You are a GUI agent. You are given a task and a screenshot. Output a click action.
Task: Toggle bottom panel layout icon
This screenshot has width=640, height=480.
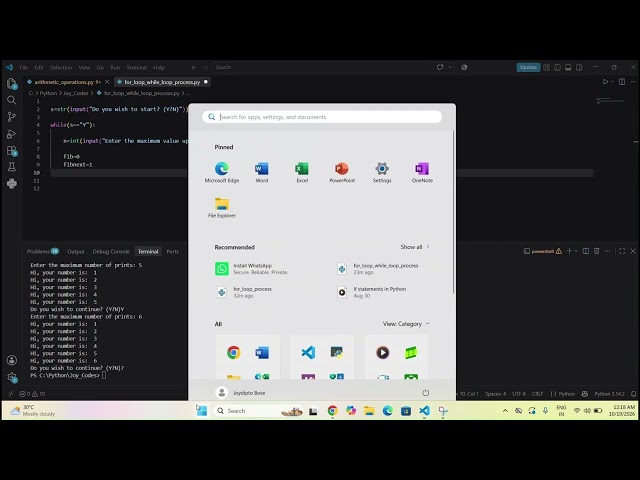(x=568, y=67)
